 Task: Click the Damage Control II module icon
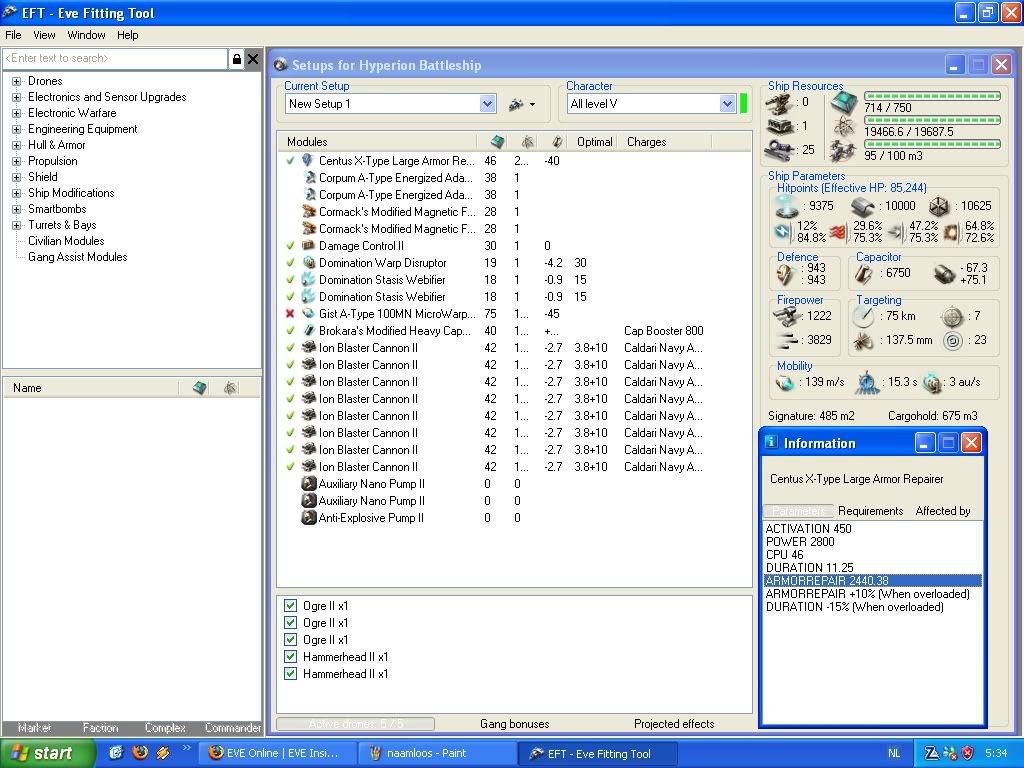click(x=309, y=246)
